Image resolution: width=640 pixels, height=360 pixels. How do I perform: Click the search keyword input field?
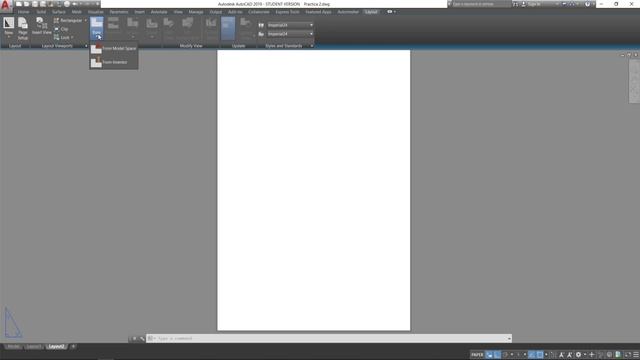click(481, 4)
